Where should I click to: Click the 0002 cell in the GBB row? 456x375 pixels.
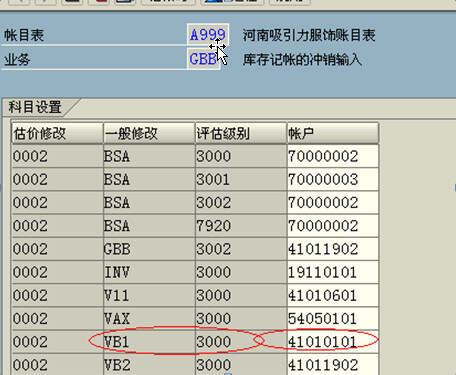pos(57,249)
